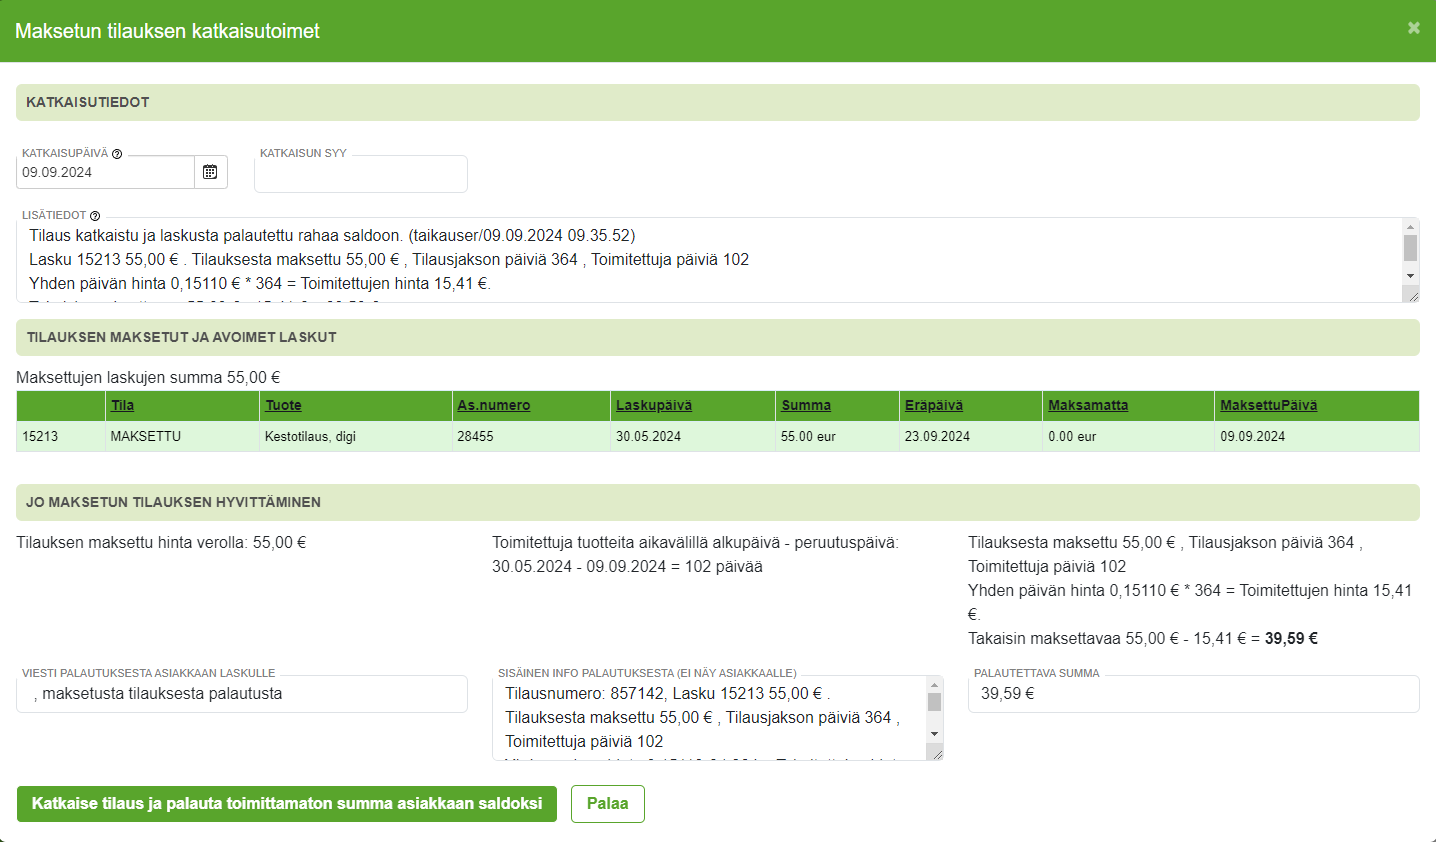This screenshot has height=842, width=1436.
Task: Click the Katkaisun syy input field
Action: point(361,174)
